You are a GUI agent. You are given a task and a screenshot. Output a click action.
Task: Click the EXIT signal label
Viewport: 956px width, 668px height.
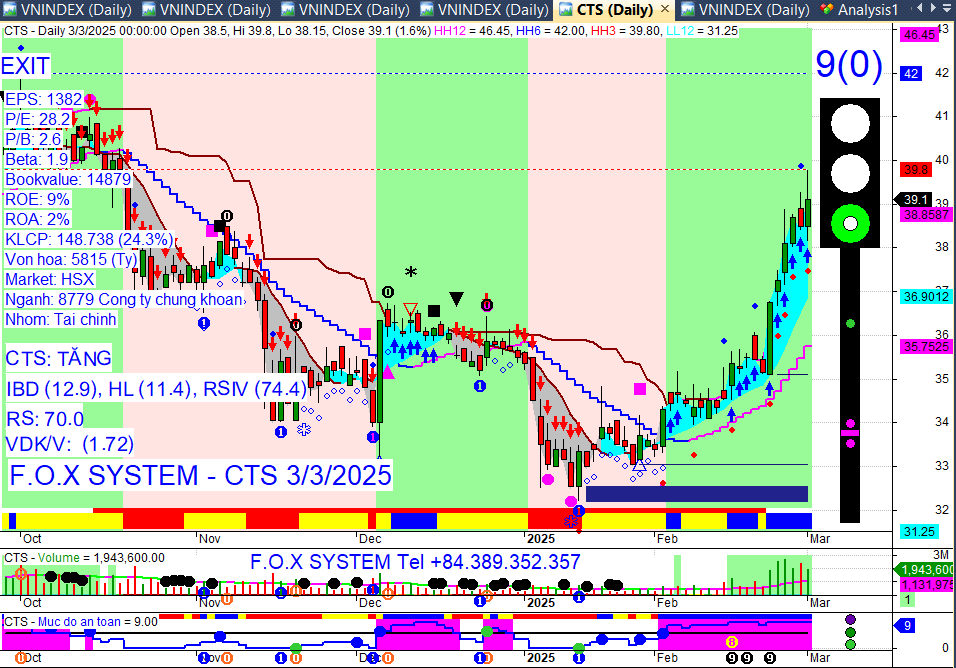pyautogui.click(x=26, y=66)
